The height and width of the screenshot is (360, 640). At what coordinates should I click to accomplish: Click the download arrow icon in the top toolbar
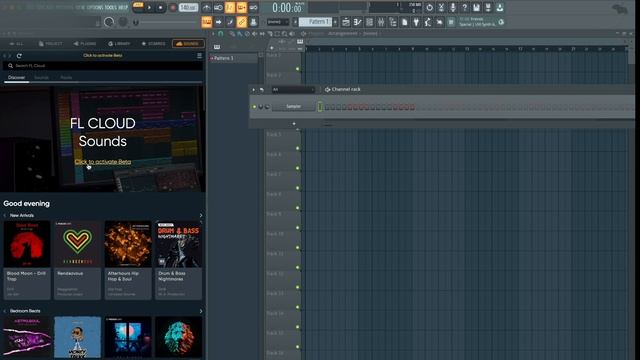(500, 7)
